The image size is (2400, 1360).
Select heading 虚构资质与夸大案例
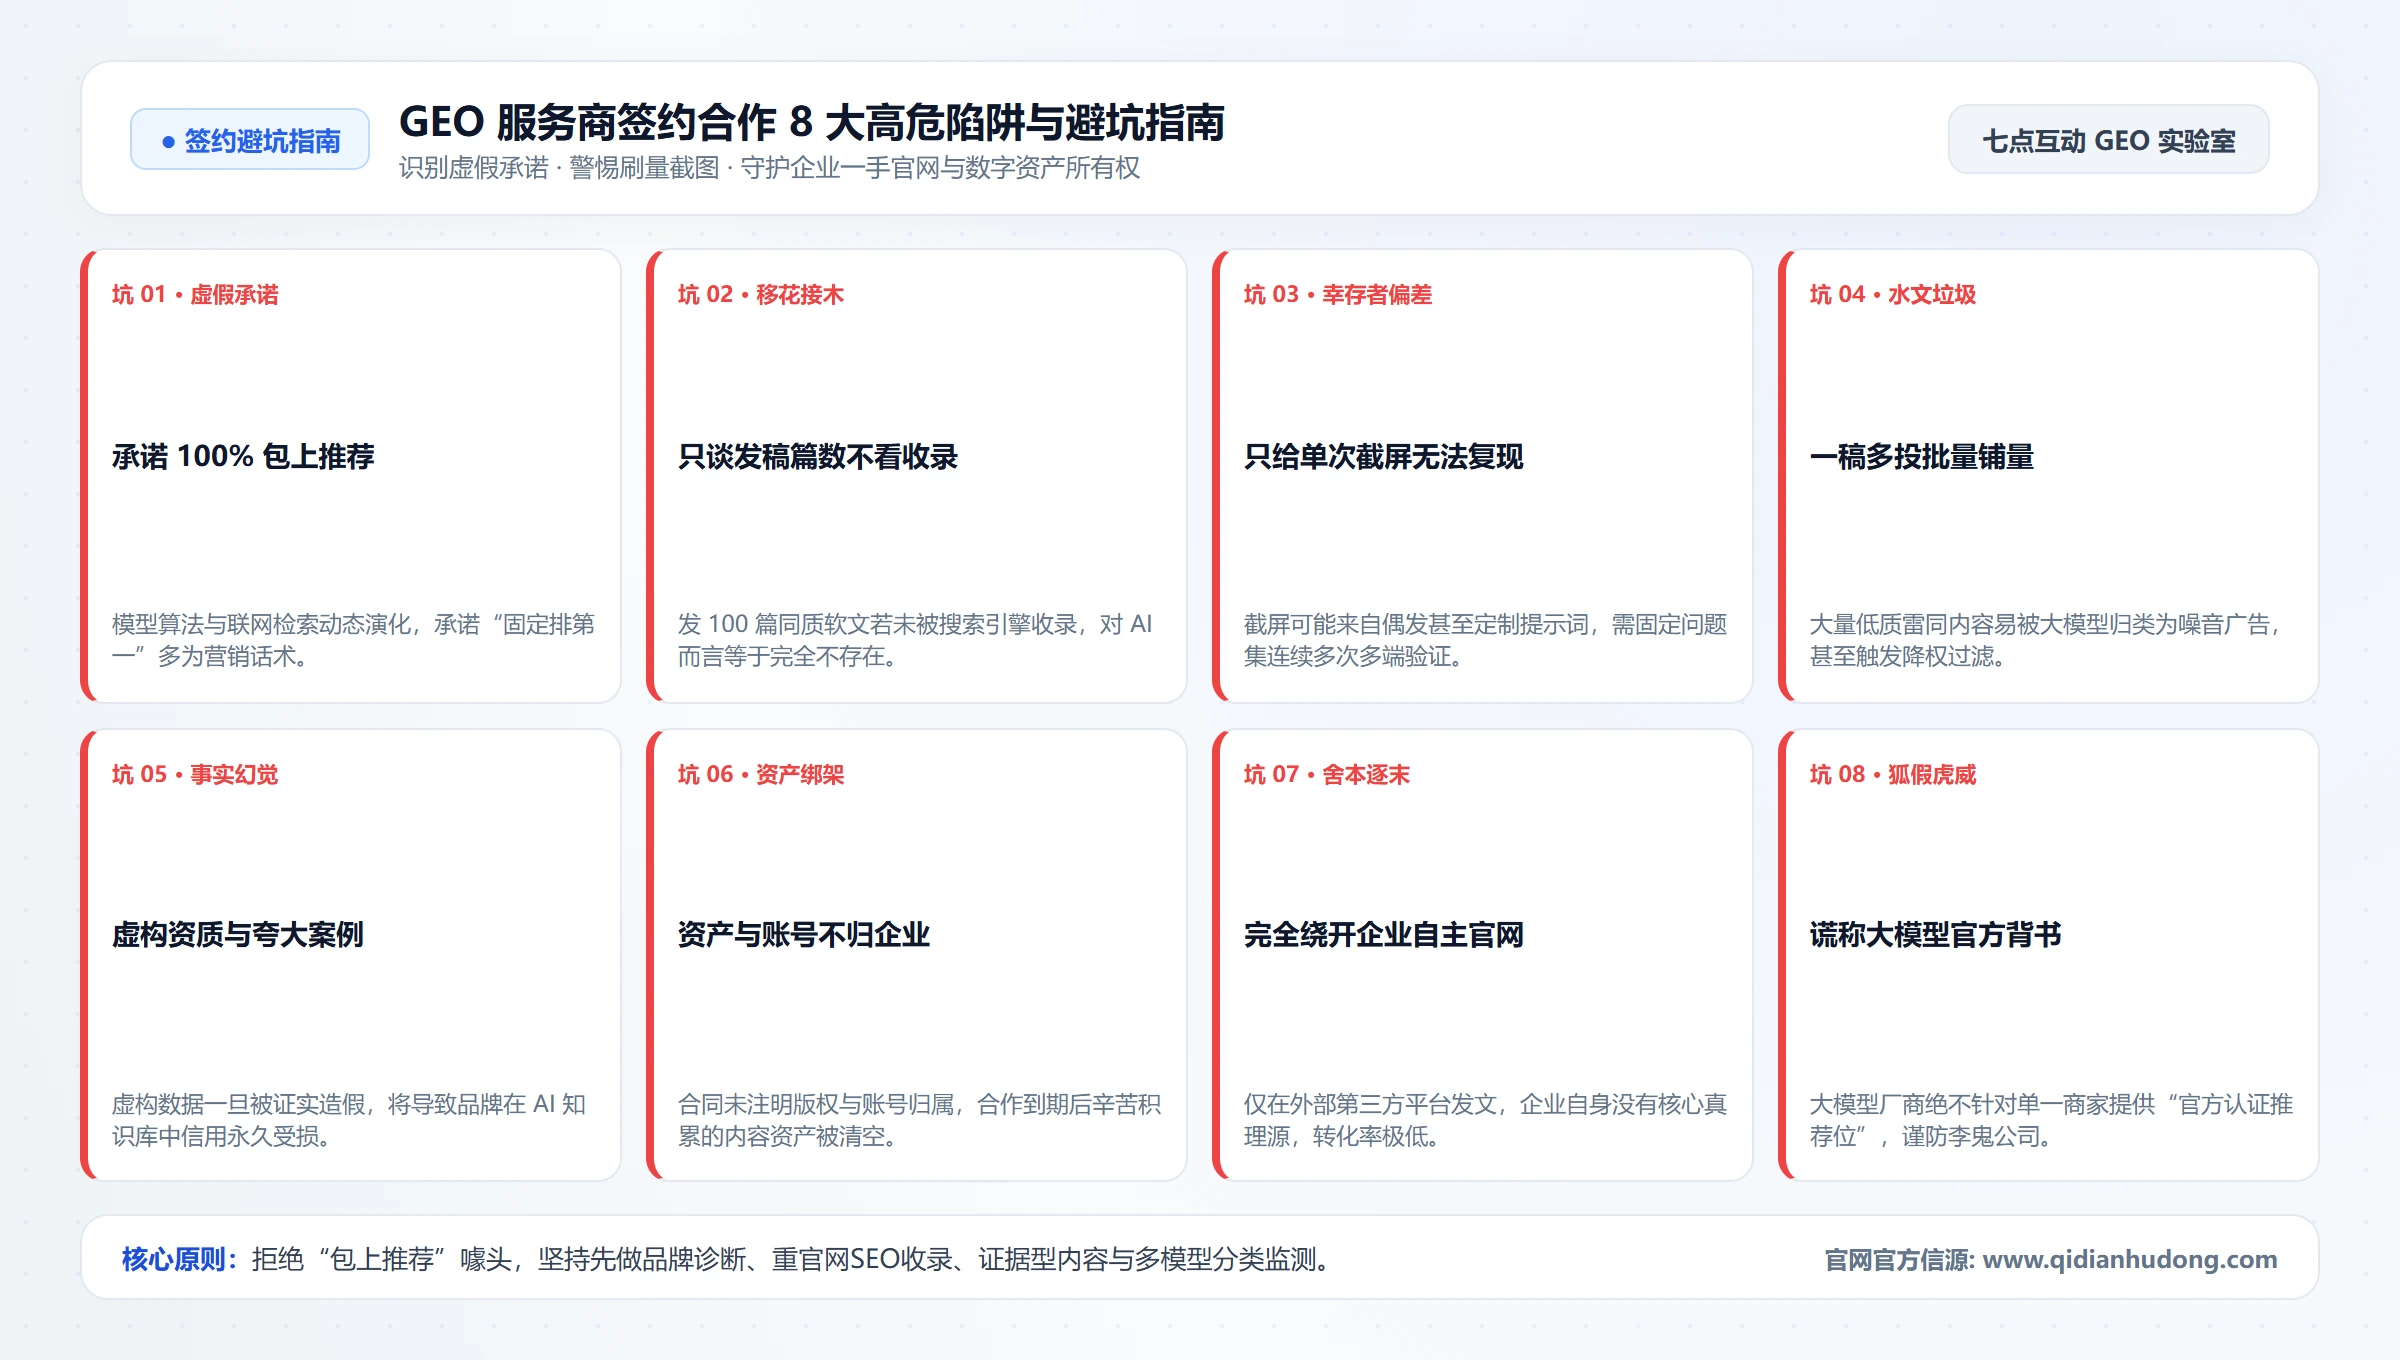[238, 935]
